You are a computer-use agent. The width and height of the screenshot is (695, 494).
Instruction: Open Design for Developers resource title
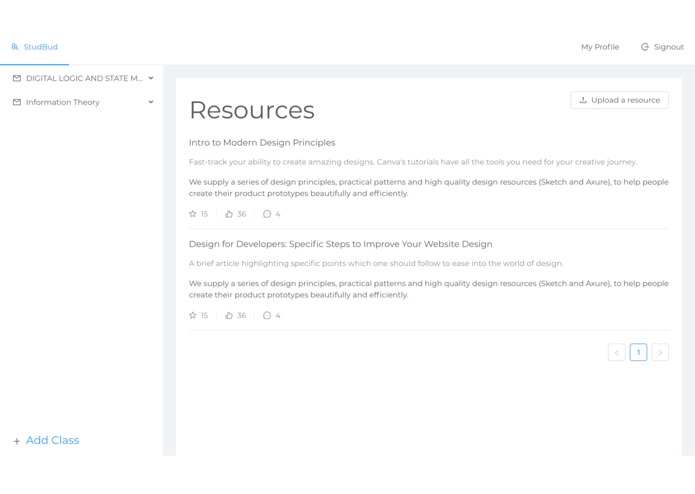coord(340,244)
